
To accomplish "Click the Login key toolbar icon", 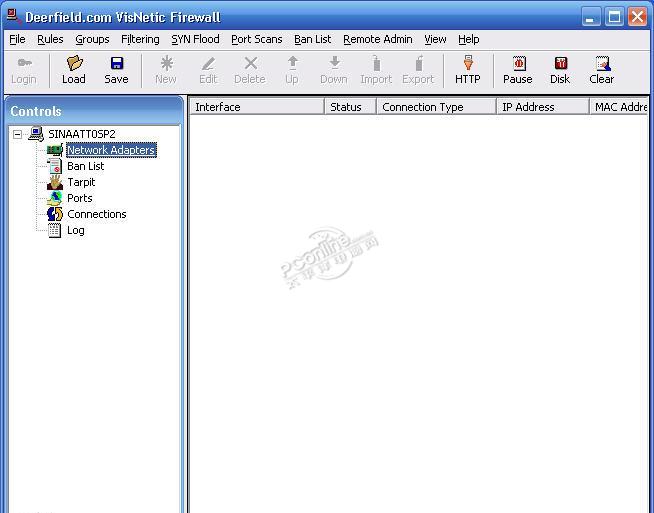I will 24,63.
